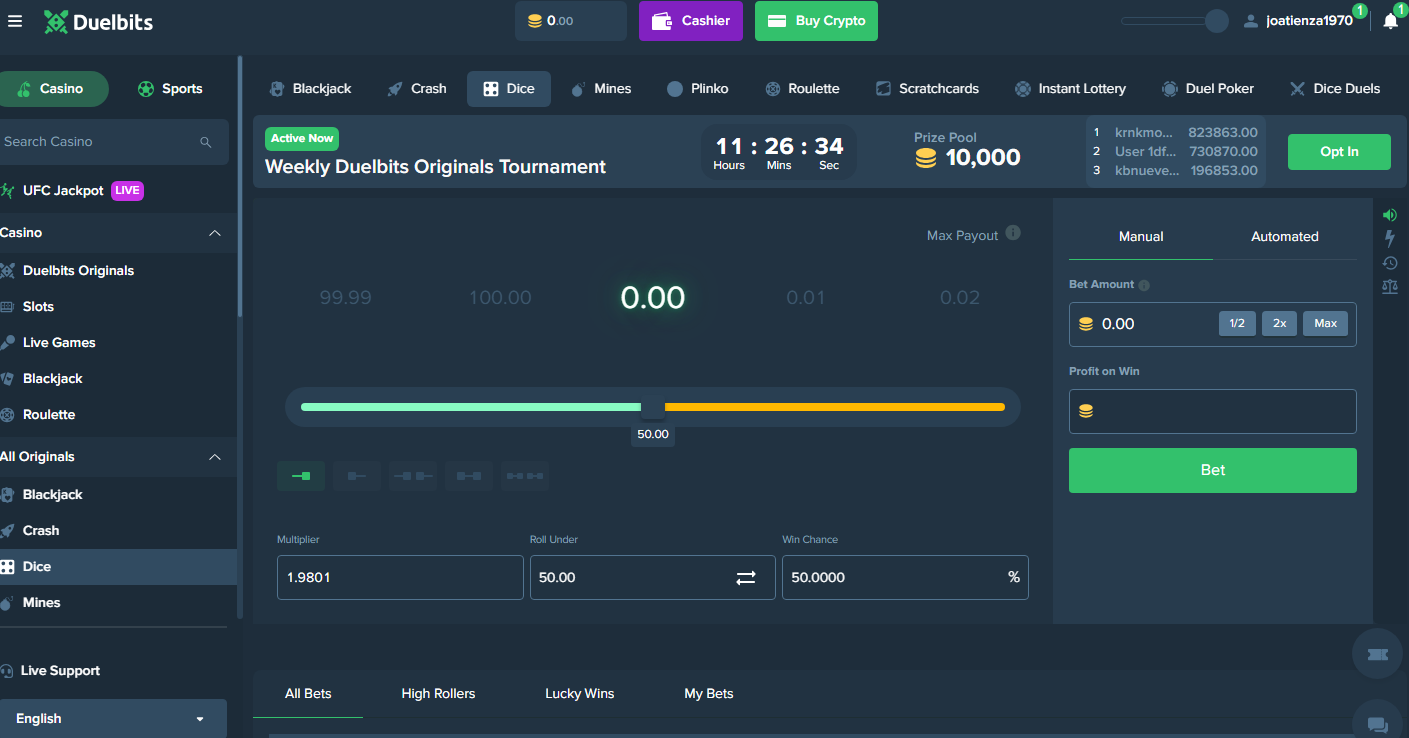Click the green Bet button
Viewport: 1409px width, 738px height.
[1212, 470]
